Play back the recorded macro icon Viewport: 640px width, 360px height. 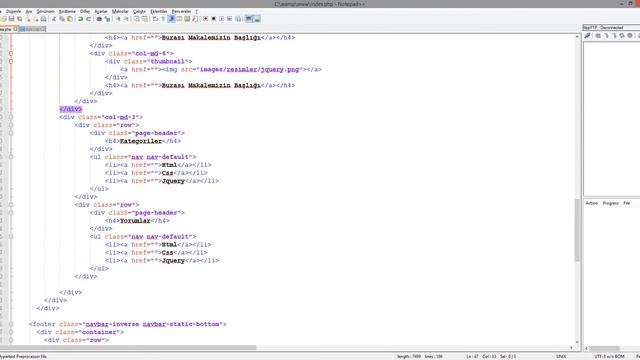[222, 19]
